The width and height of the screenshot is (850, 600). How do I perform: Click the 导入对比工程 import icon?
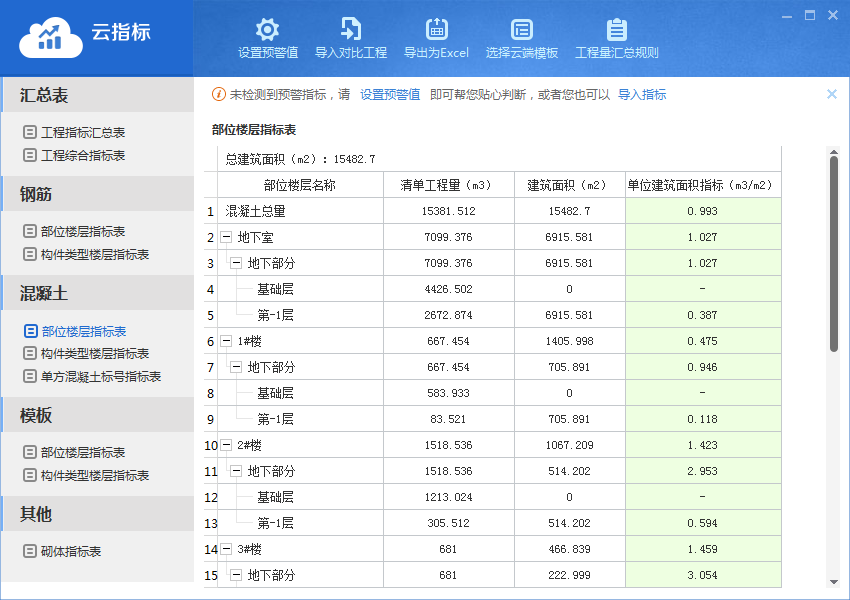(x=351, y=29)
